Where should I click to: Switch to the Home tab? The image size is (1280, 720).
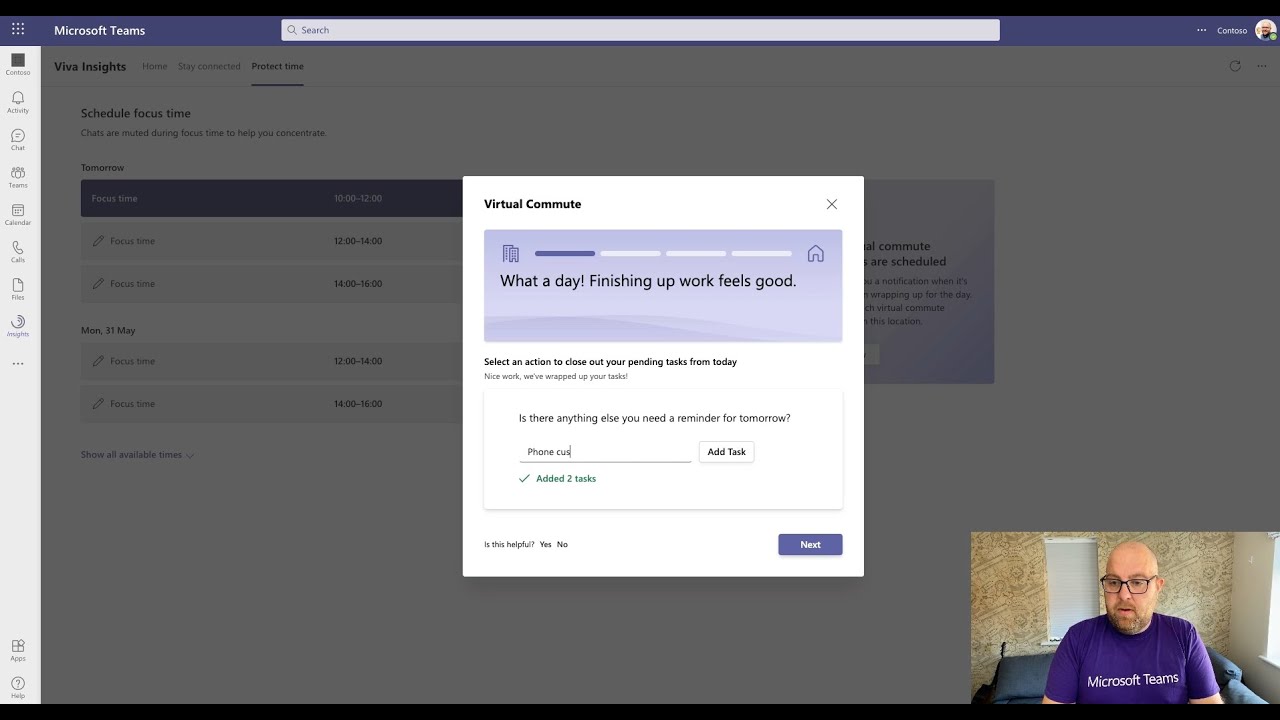tap(154, 66)
